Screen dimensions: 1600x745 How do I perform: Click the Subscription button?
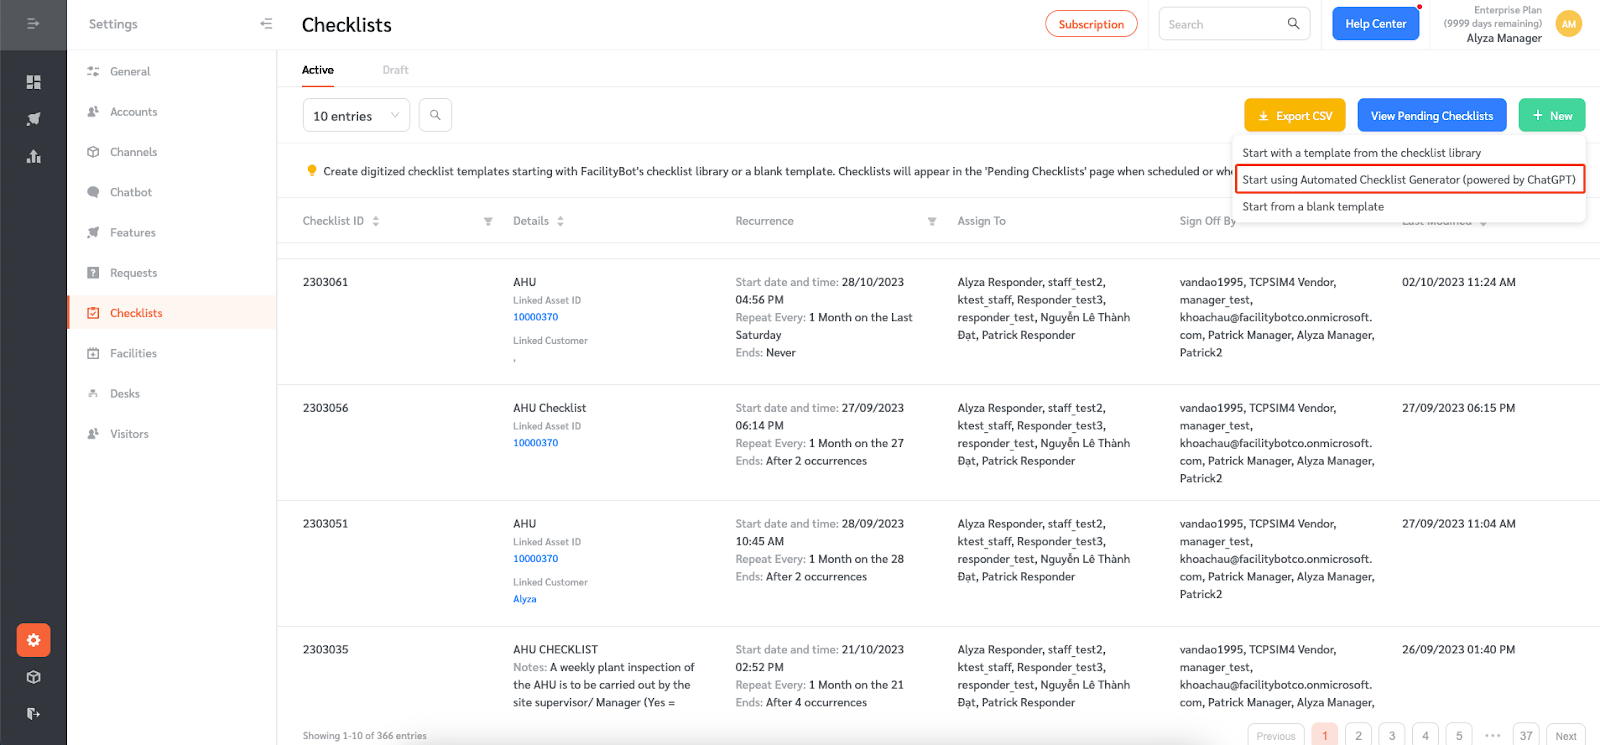pyautogui.click(x=1091, y=24)
